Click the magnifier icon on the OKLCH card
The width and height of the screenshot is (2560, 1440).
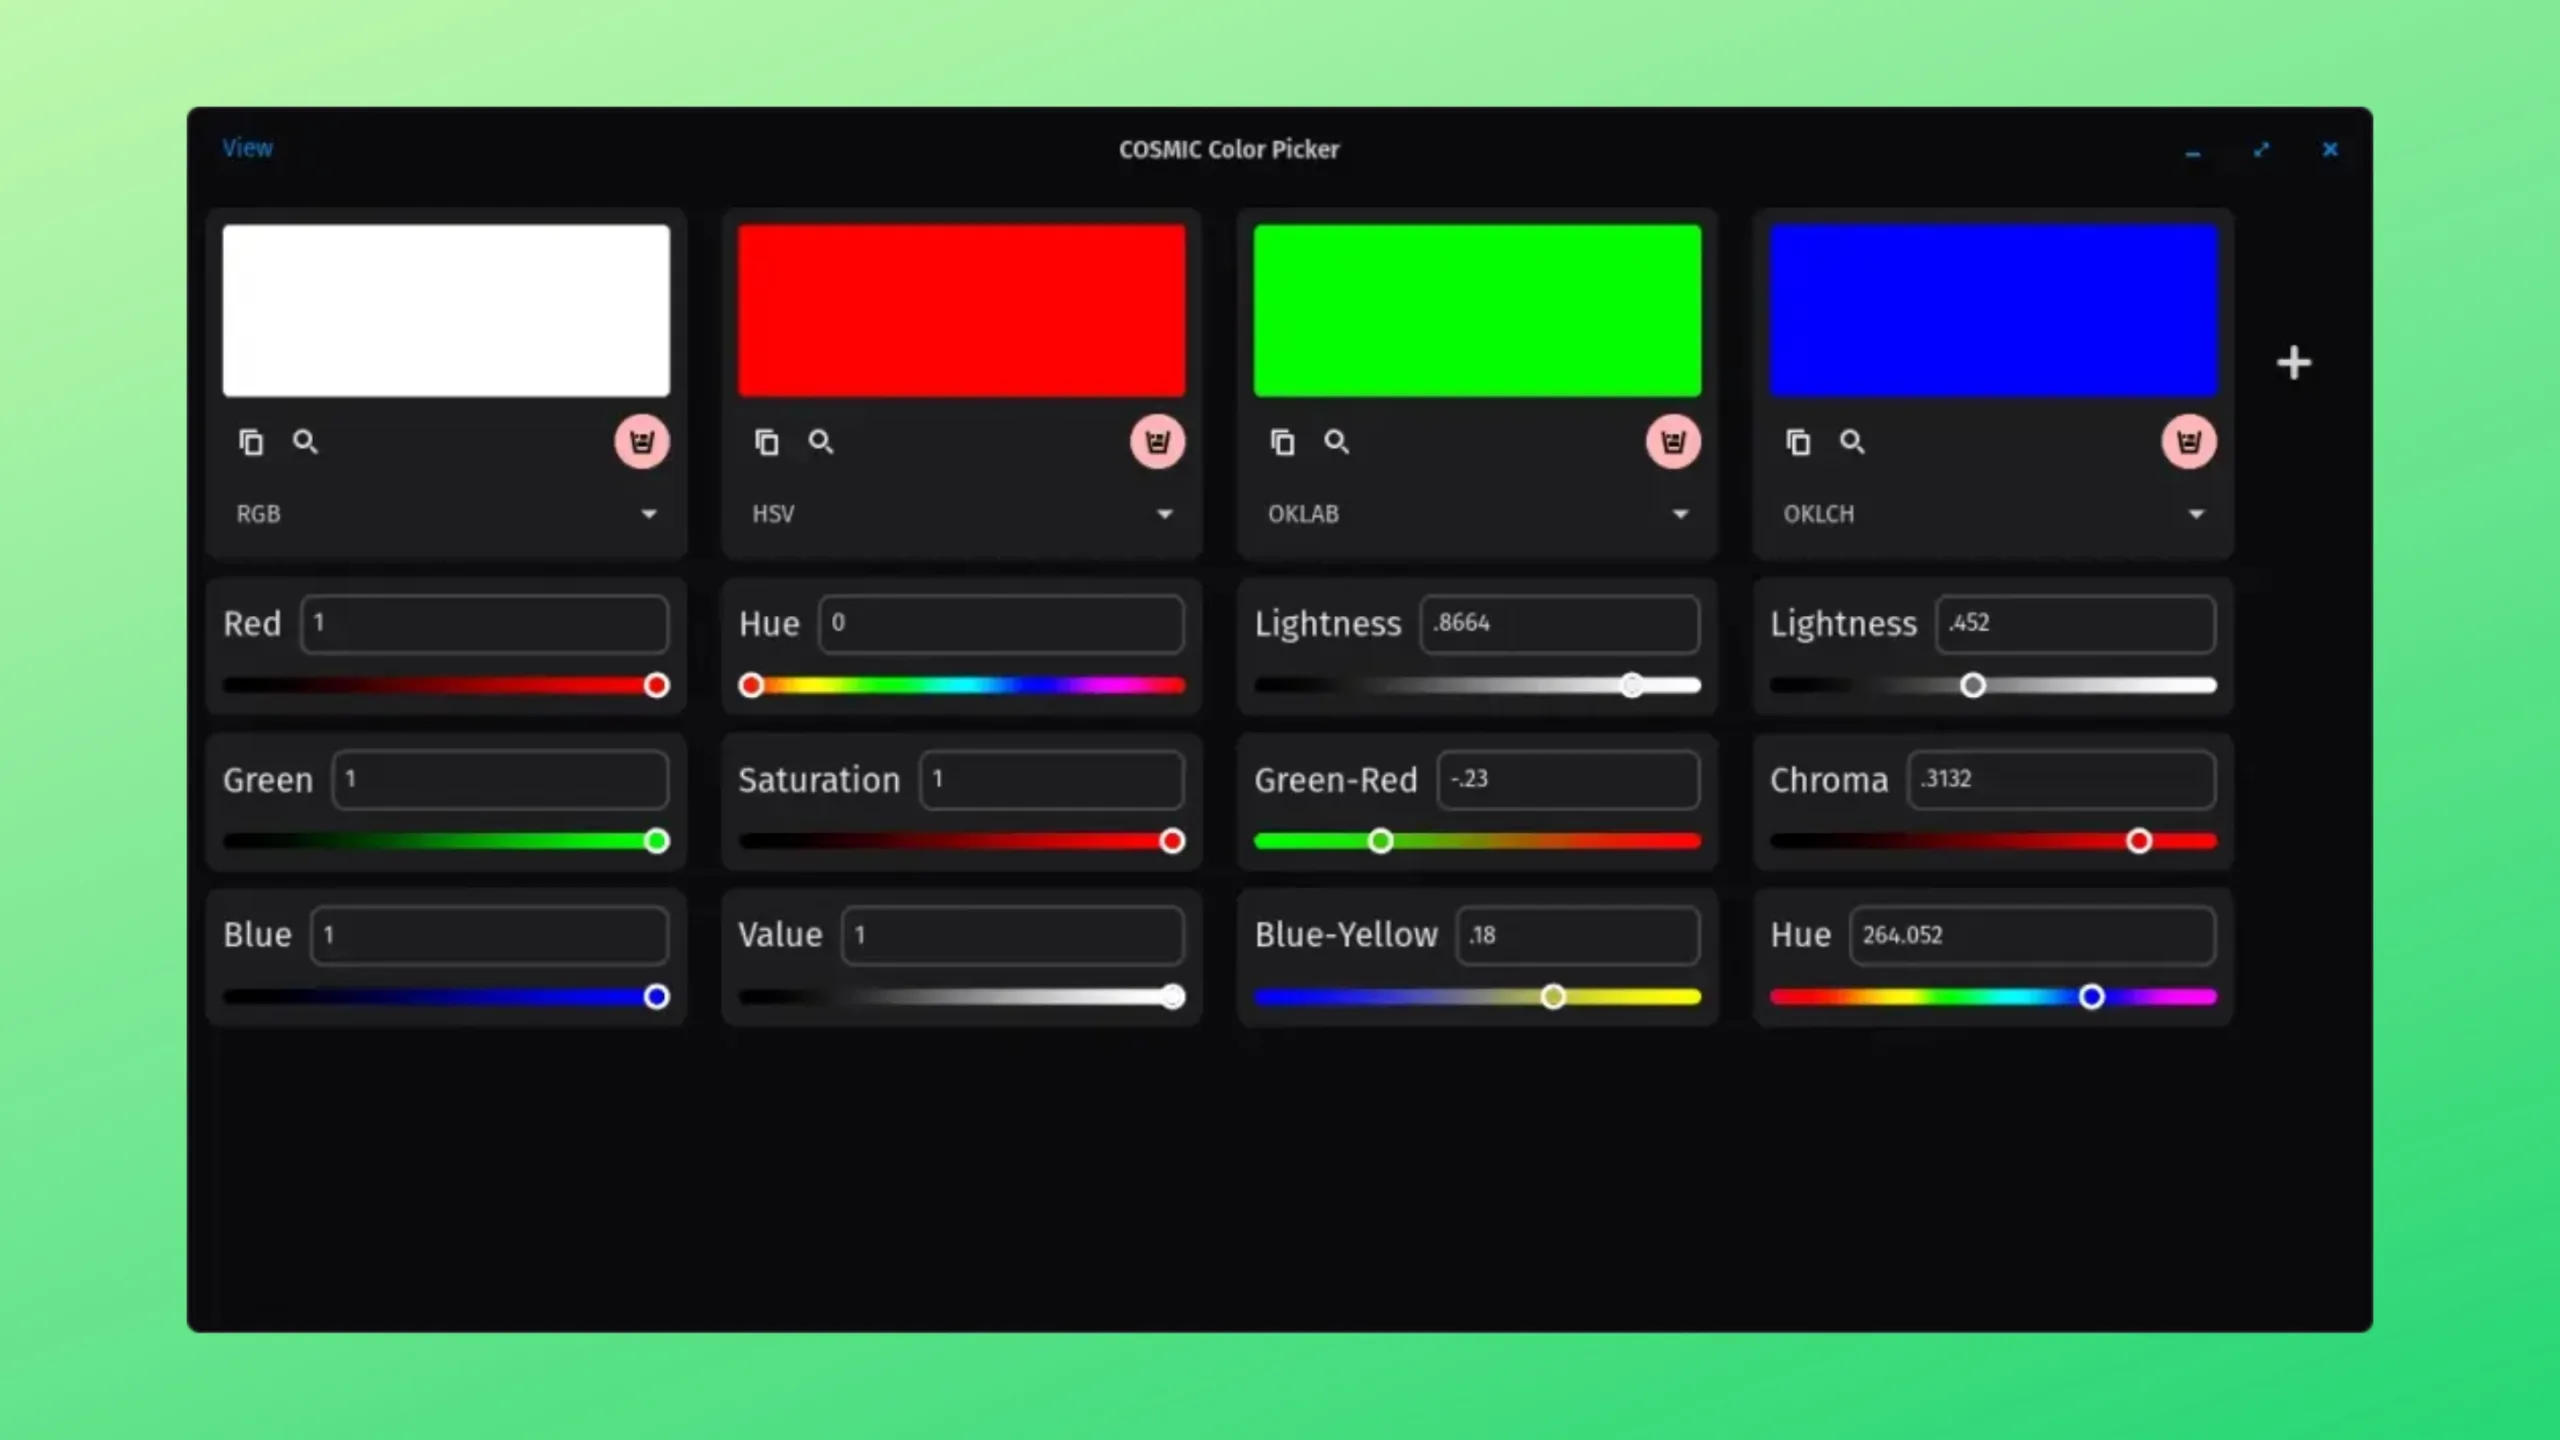click(x=1853, y=442)
